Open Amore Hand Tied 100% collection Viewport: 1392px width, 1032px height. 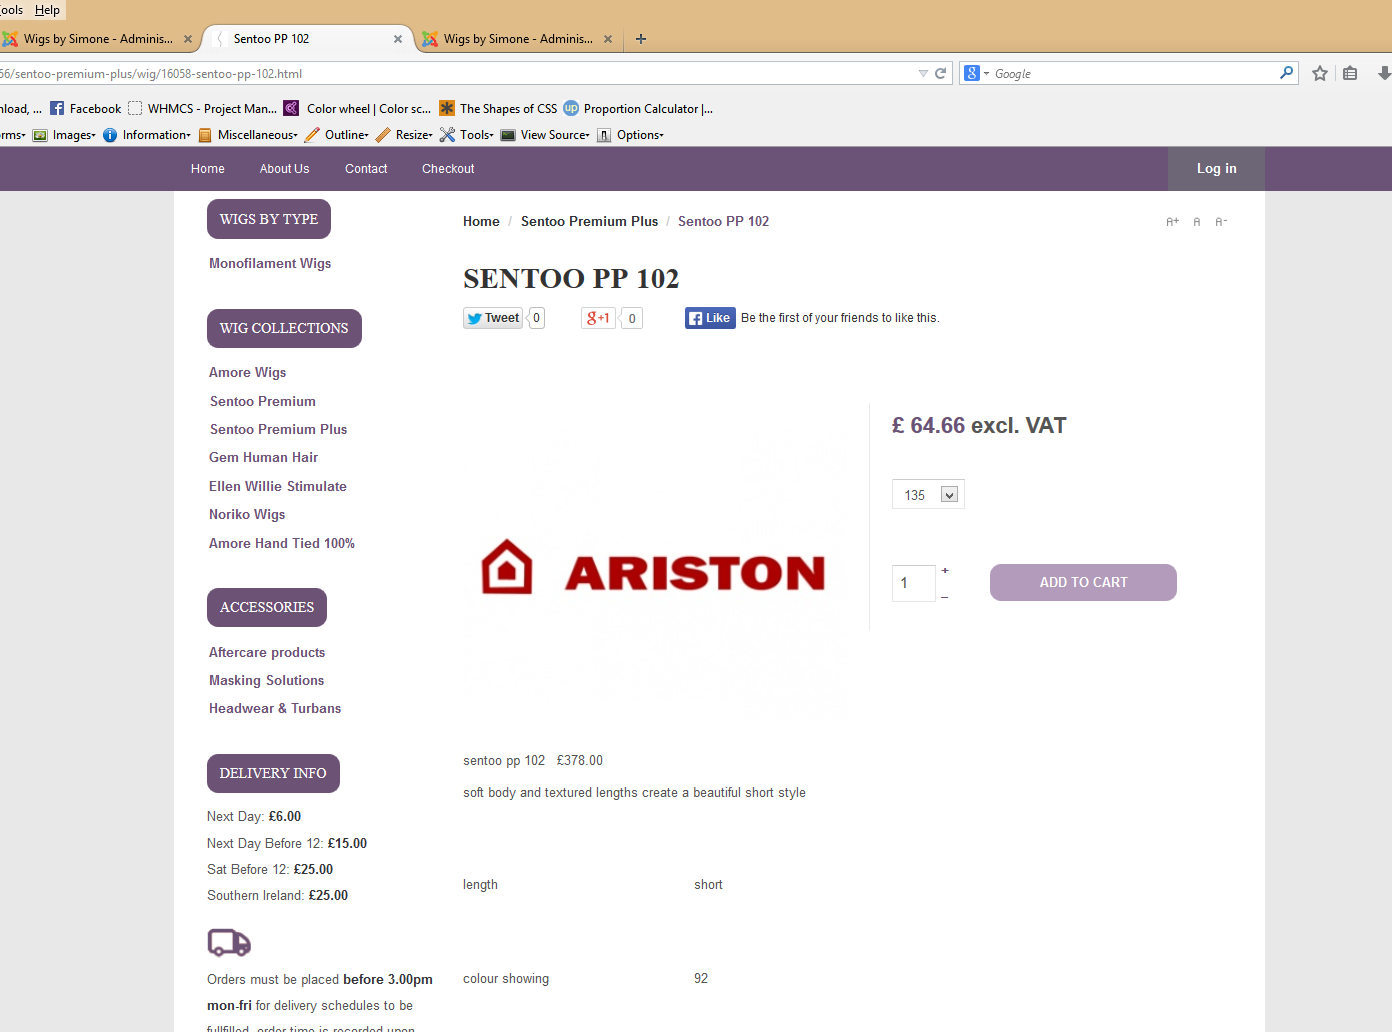click(282, 543)
